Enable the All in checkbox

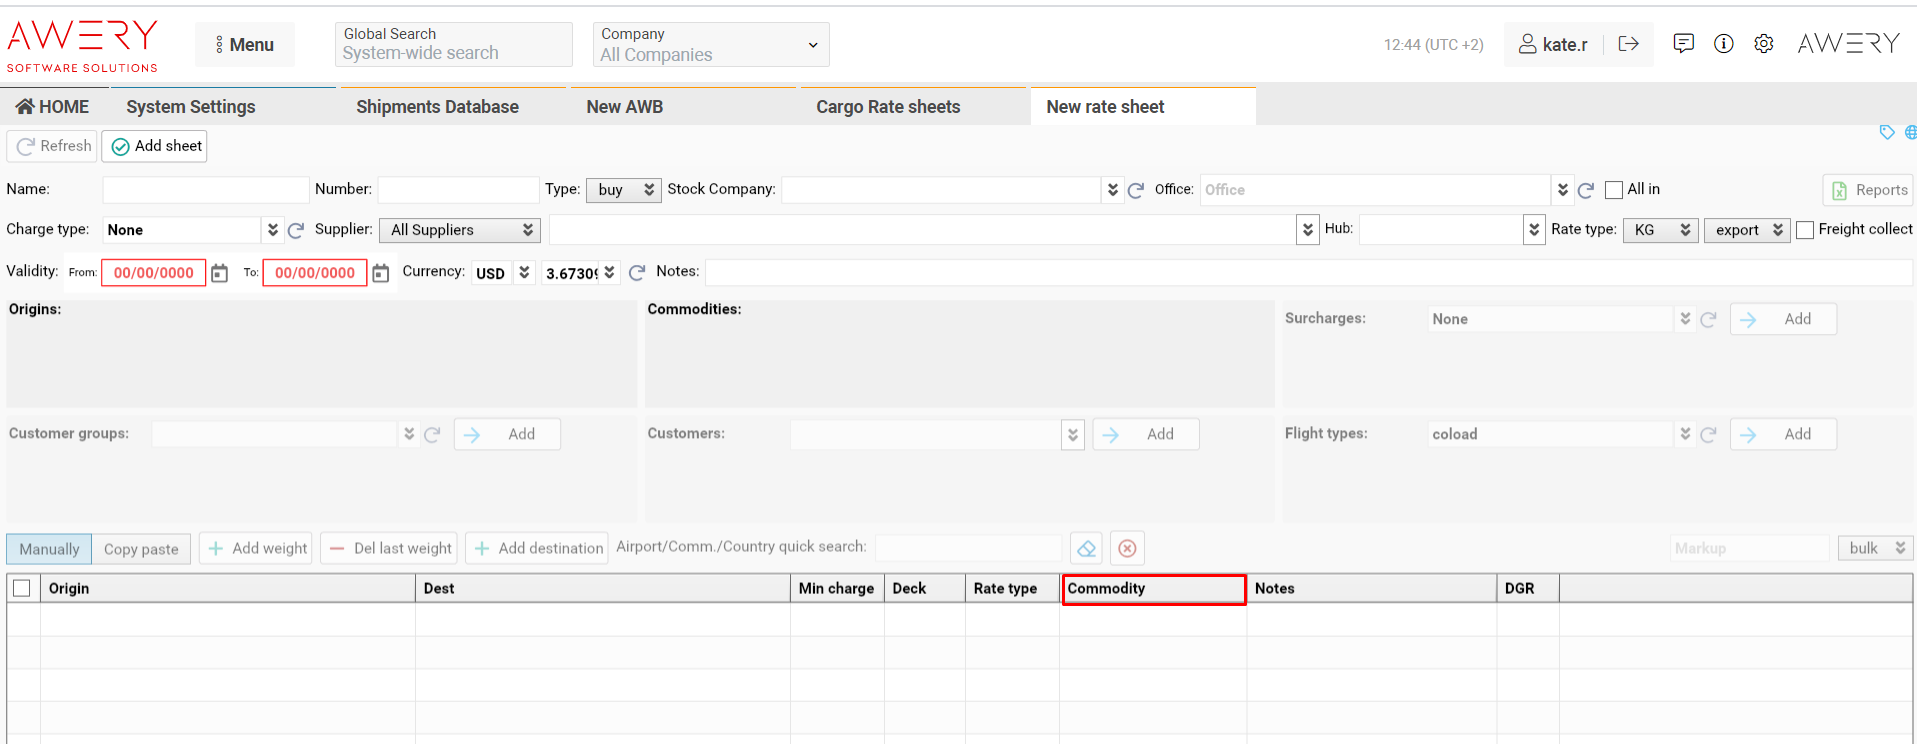coord(1613,190)
